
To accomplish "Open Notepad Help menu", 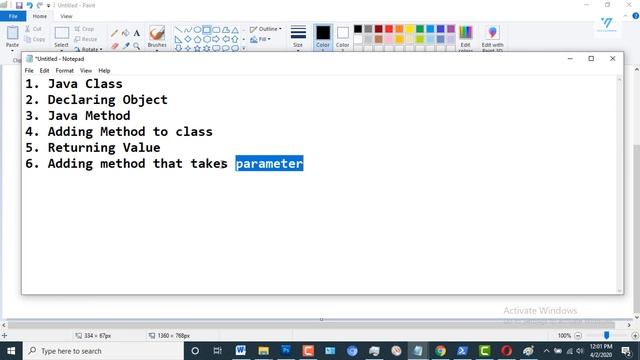I will click(x=104, y=71).
